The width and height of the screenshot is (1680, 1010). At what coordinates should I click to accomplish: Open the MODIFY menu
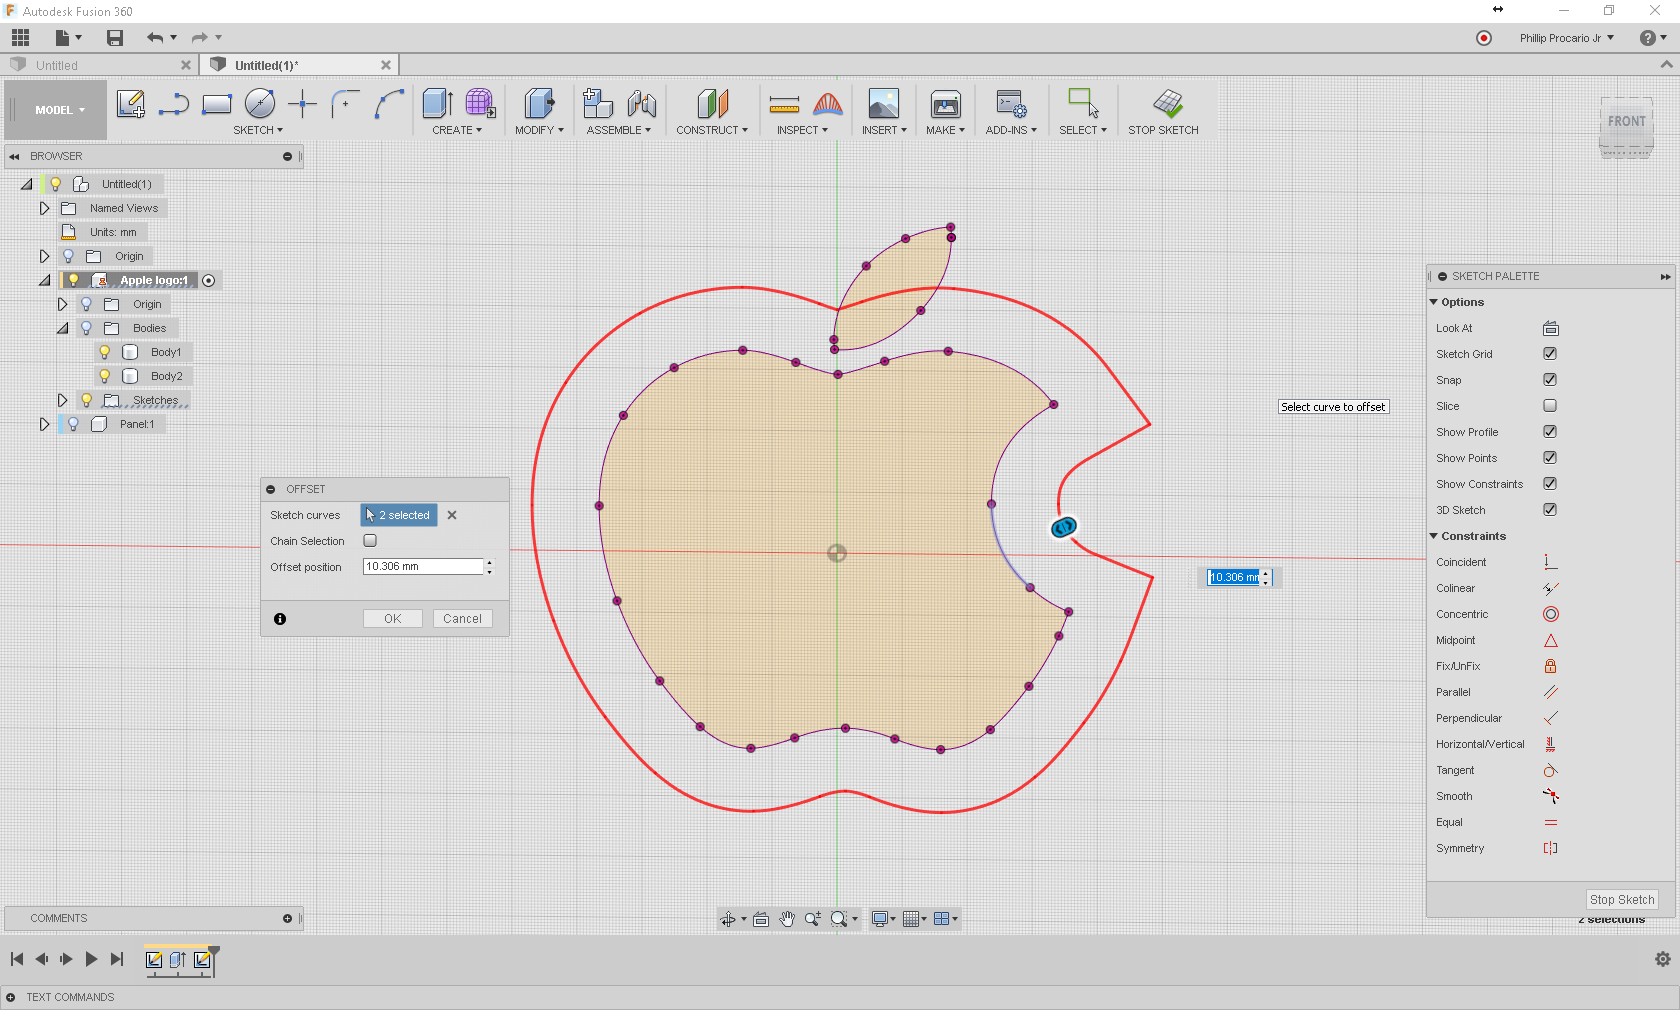[539, 130]
